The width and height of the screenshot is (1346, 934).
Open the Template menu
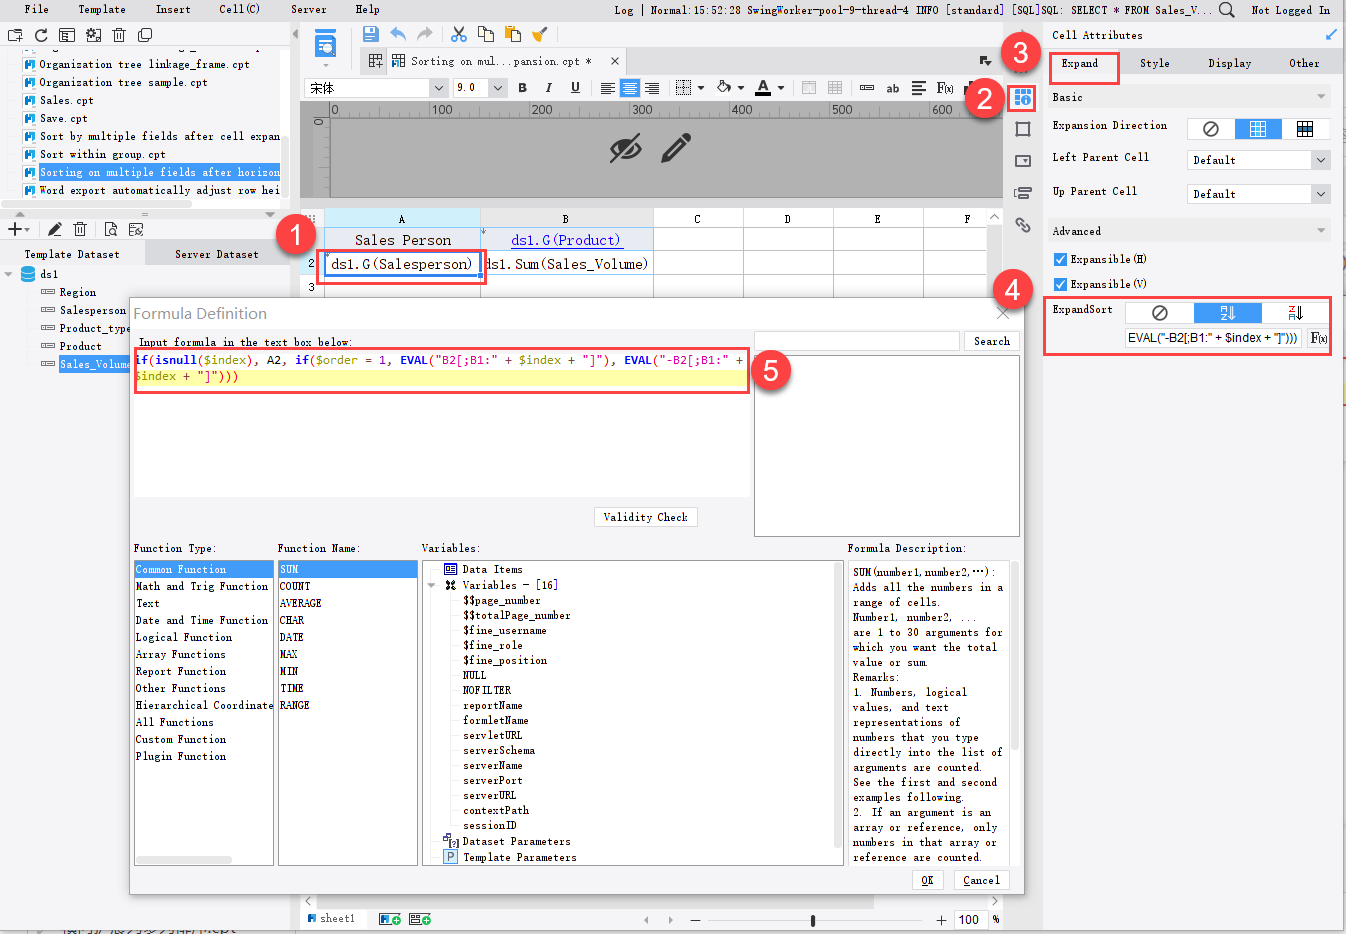(x=102, y=9)
